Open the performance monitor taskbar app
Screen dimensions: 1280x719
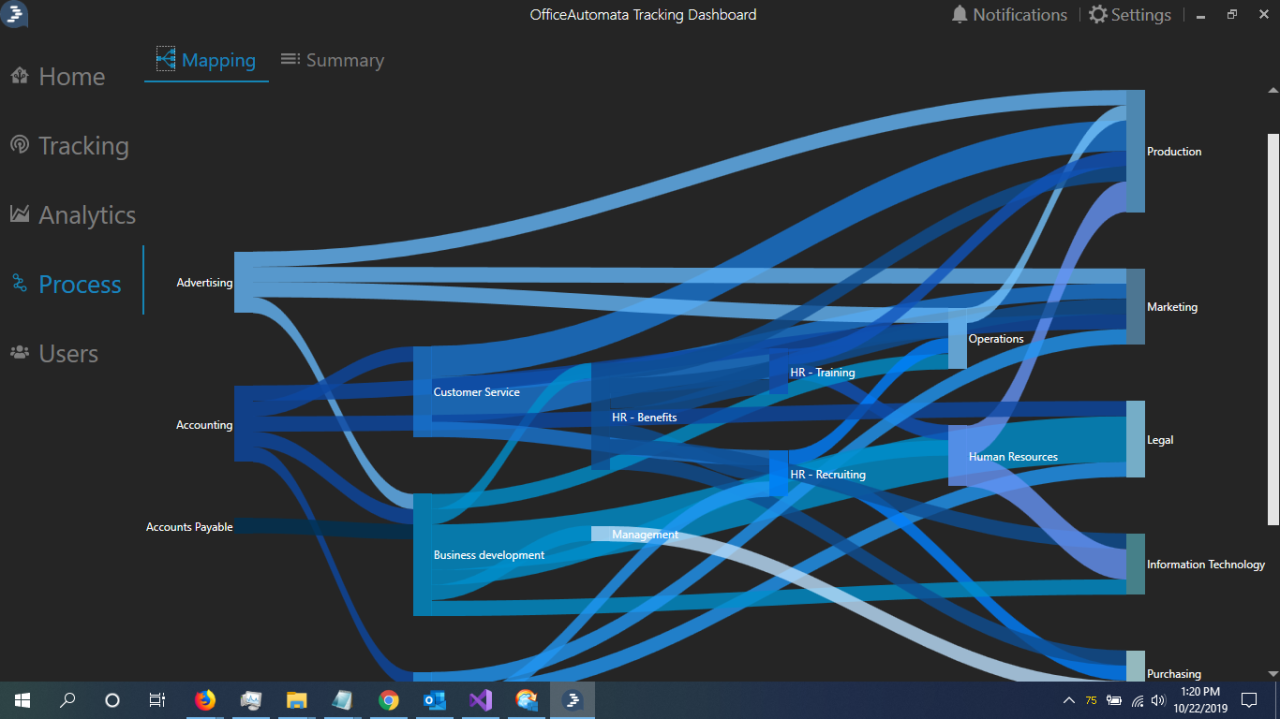(x=251, y=700)
